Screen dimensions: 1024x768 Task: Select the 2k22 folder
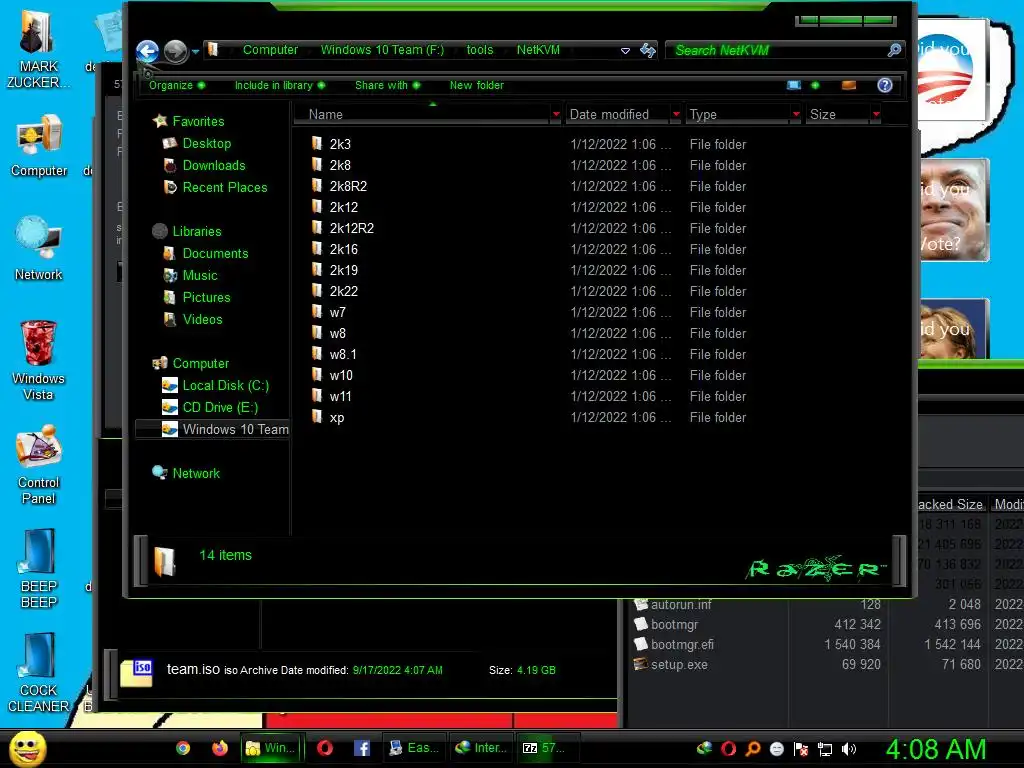(344, 292)
